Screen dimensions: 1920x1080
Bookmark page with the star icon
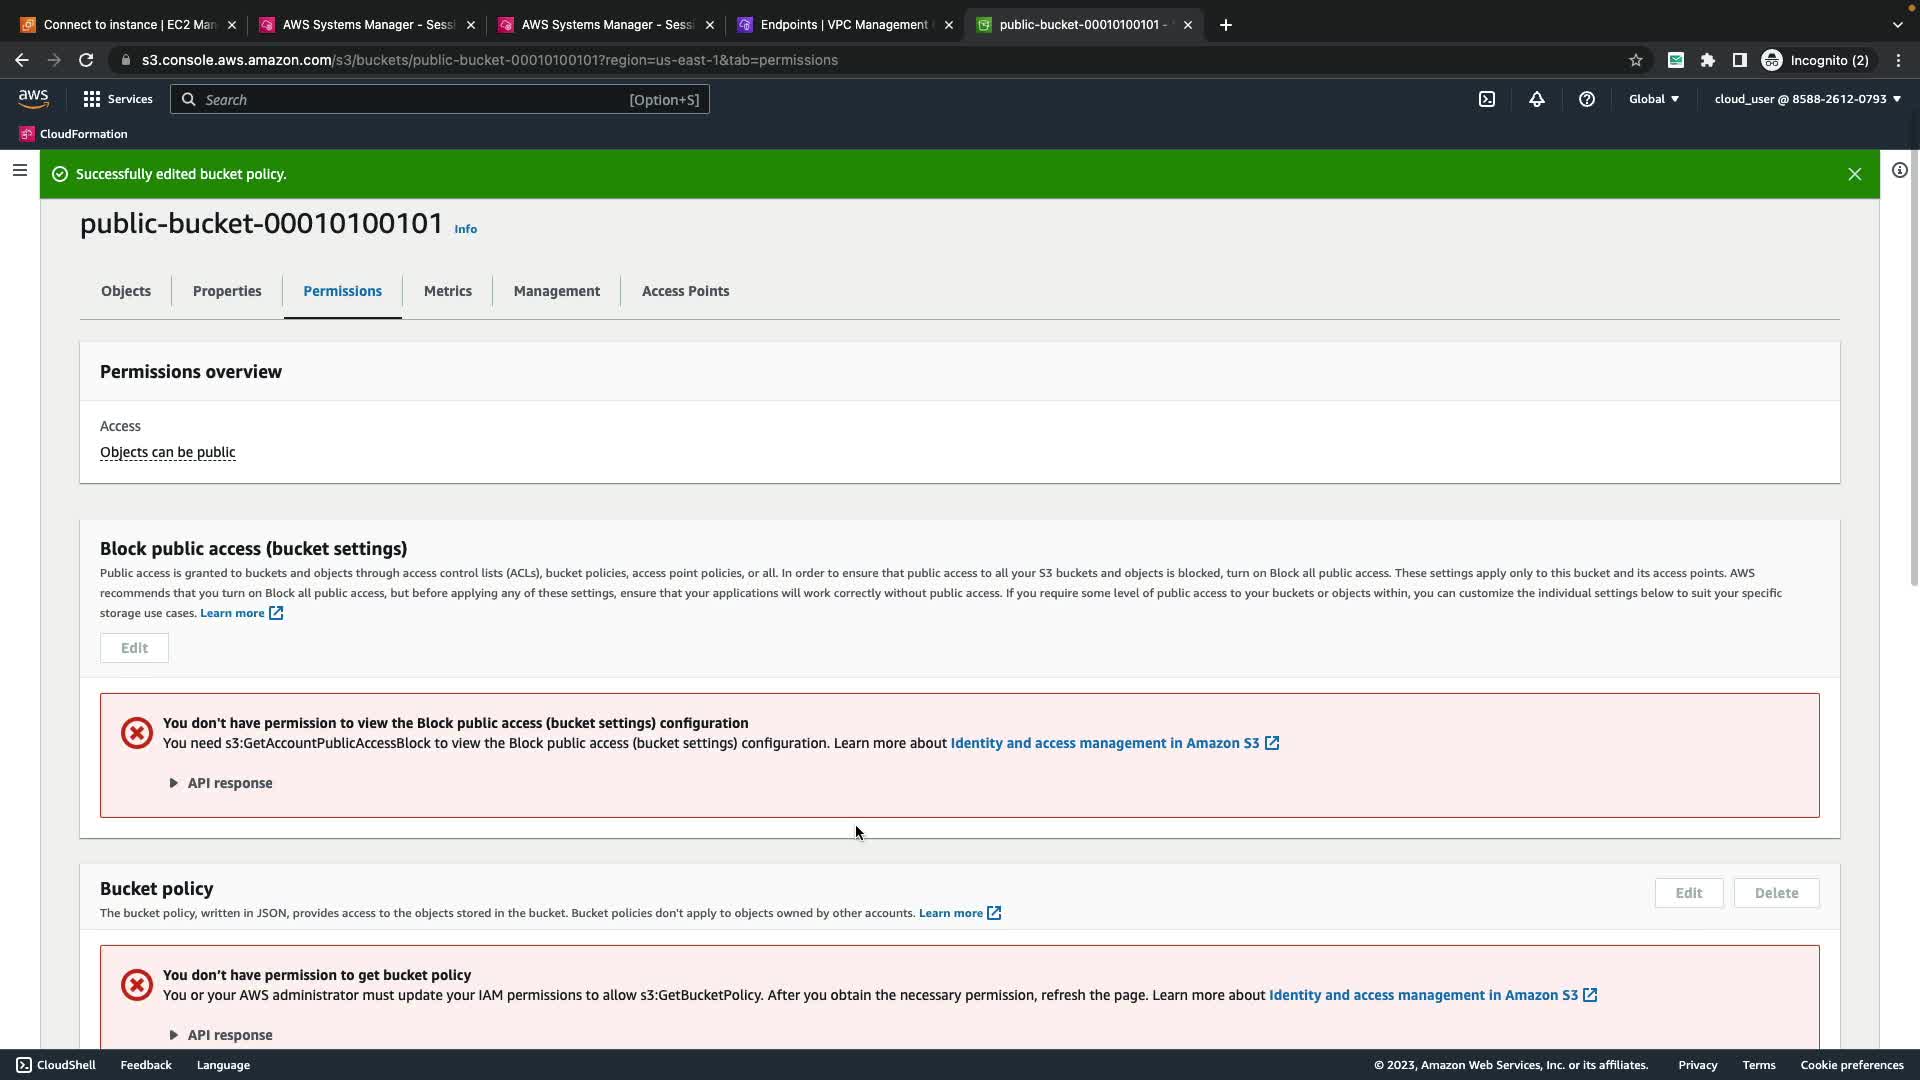(1636, 60)
